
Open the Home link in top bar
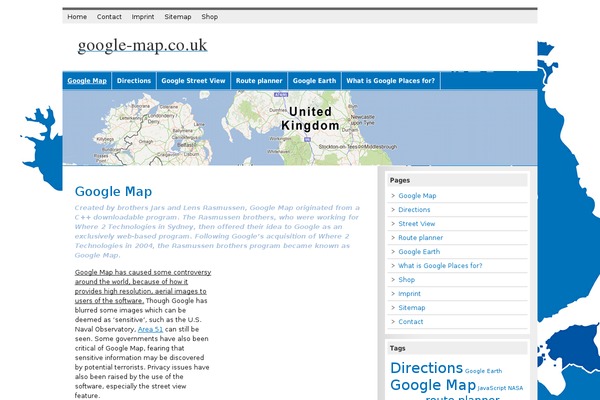point(77,17)
